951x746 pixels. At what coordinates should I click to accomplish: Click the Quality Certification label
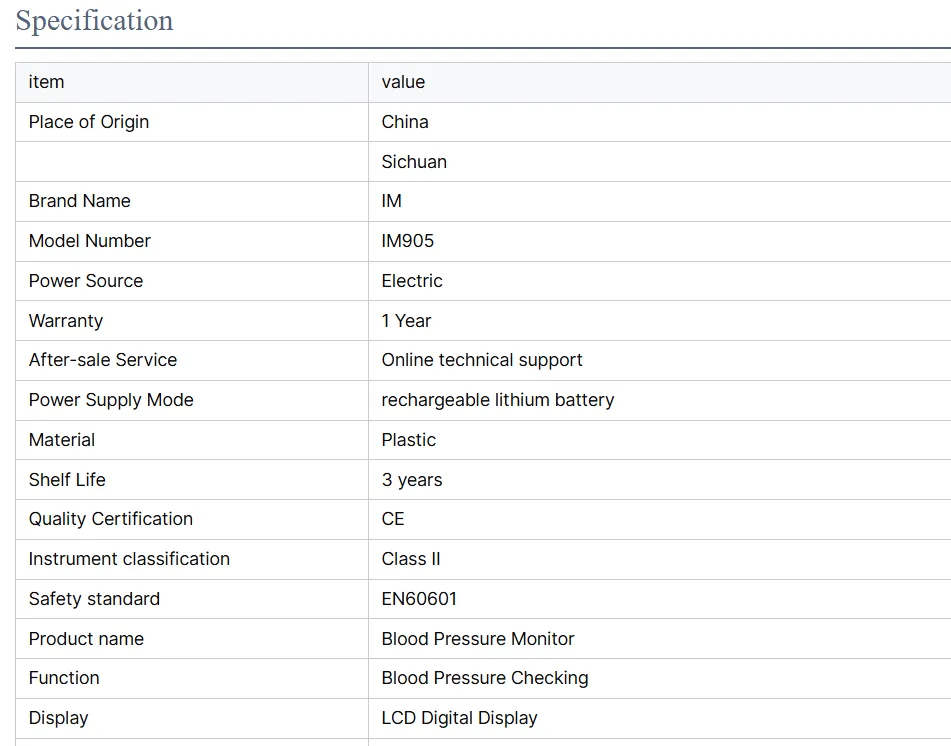(110, 519)
